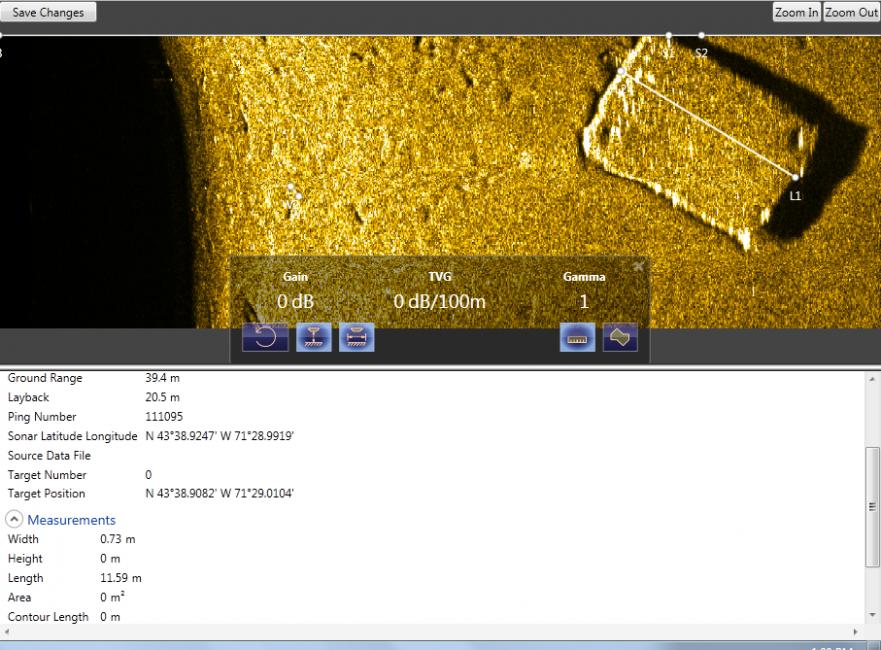Image resolution: width=881 pixels, height=650 pixels.
Task: Click the Height value 0 m
Action: click(x=110, y=558)
